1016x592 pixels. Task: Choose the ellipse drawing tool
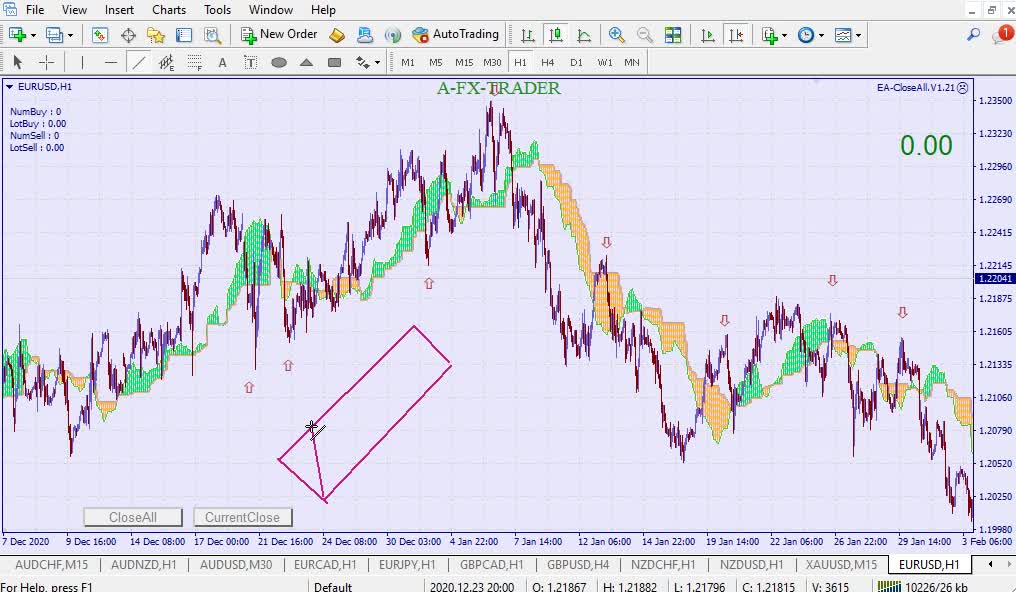(279, 62)
